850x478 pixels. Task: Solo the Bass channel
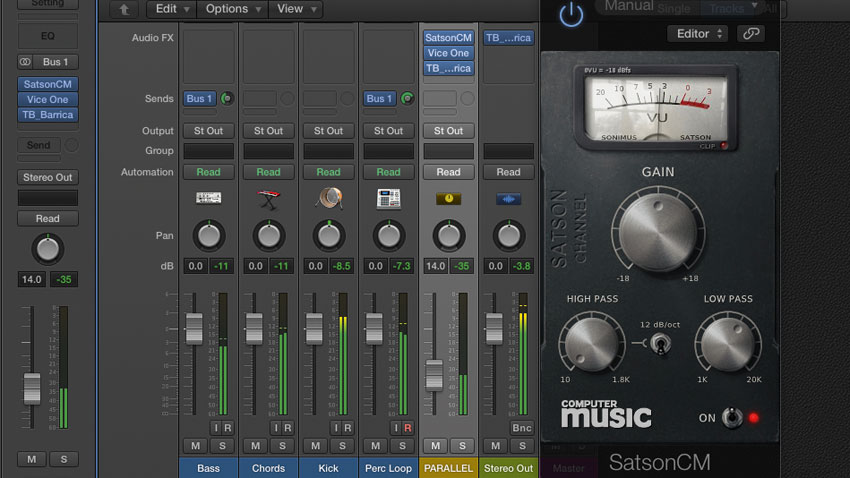222,445
